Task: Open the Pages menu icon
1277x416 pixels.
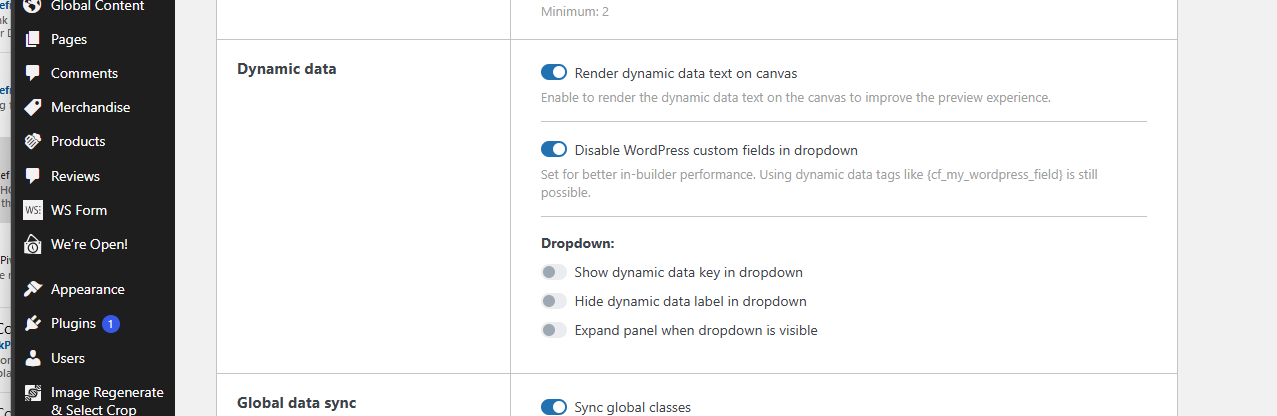Action: point(33,39)
